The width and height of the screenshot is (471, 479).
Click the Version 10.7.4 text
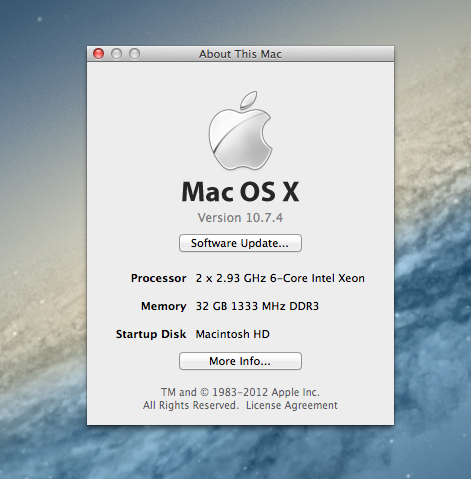(x=240, y=218)
